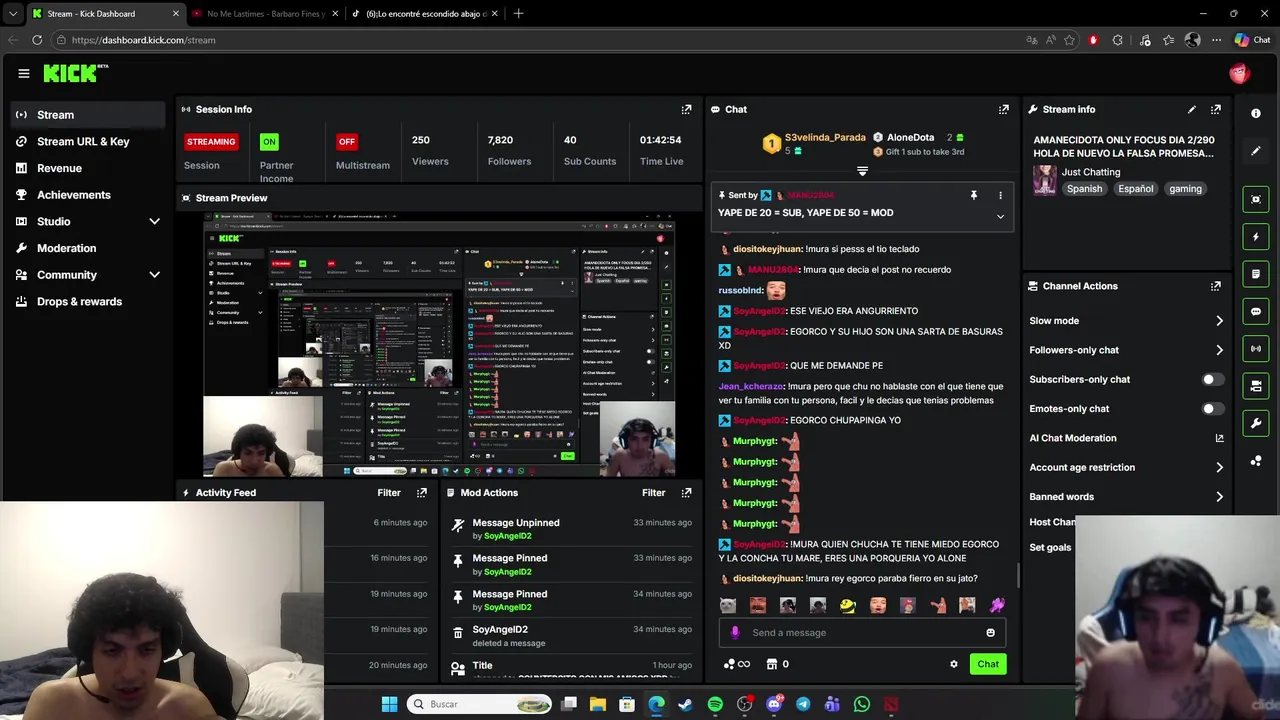Click the gaming tag
Viewport: 1280px width, 720px height.
(x=1185, y=189)
